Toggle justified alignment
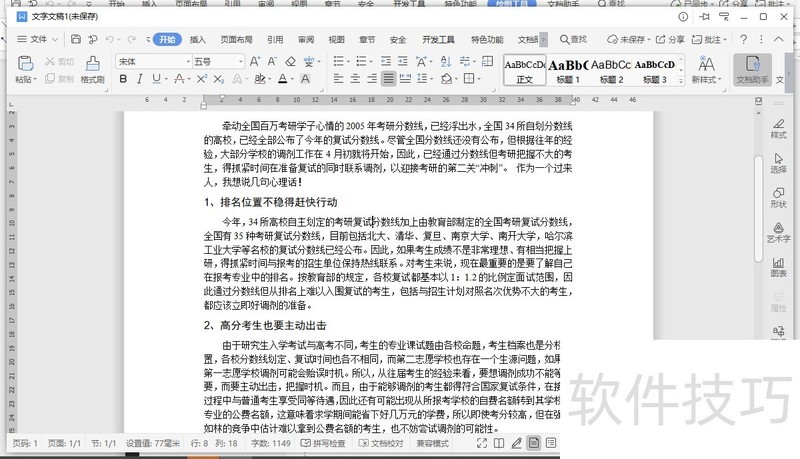Viewport: 800px width, 459px height. [x=389, y=79]
